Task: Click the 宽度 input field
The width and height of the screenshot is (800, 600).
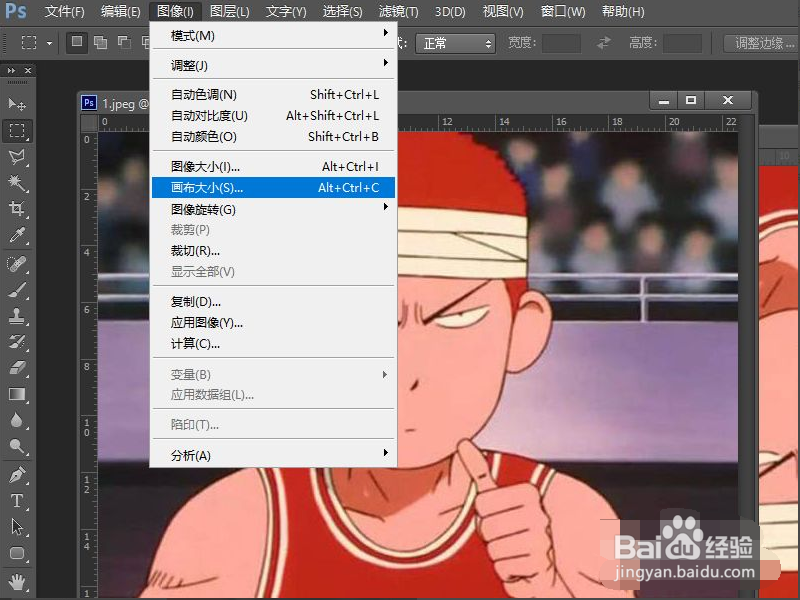Action: pos(561,43)
